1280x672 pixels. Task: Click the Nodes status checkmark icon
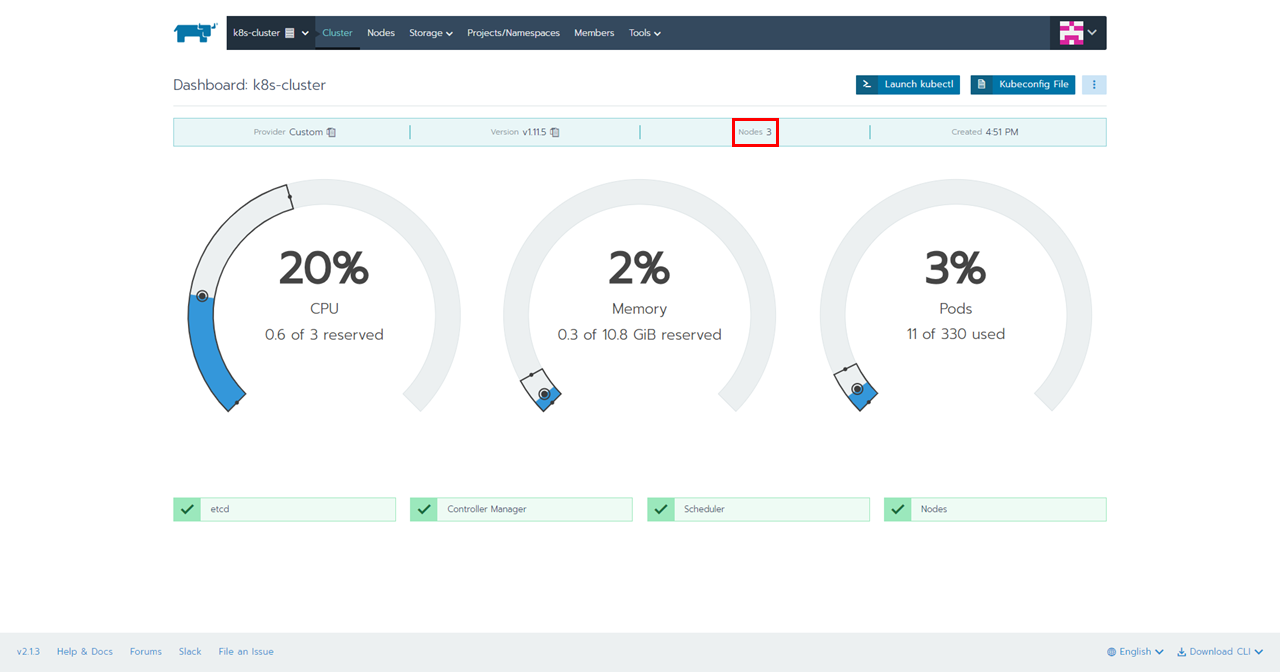pyautogui.click(x=898, y=509)
